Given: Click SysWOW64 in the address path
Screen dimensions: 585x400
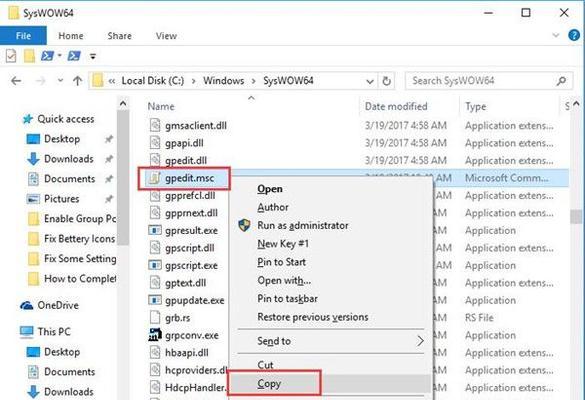Looking at the screenshot, I should [288, 81].
